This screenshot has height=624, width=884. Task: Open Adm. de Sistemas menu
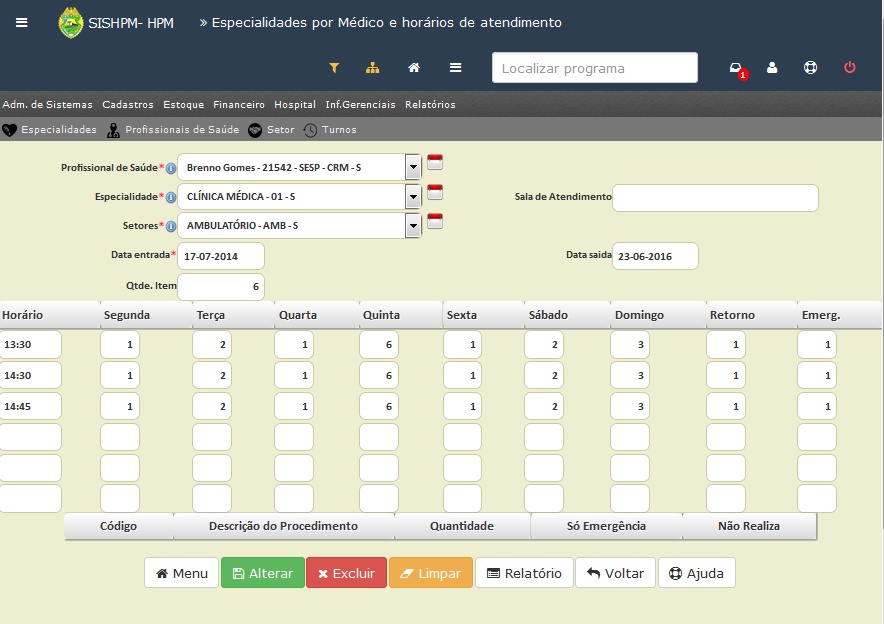(x=47, y=104)
